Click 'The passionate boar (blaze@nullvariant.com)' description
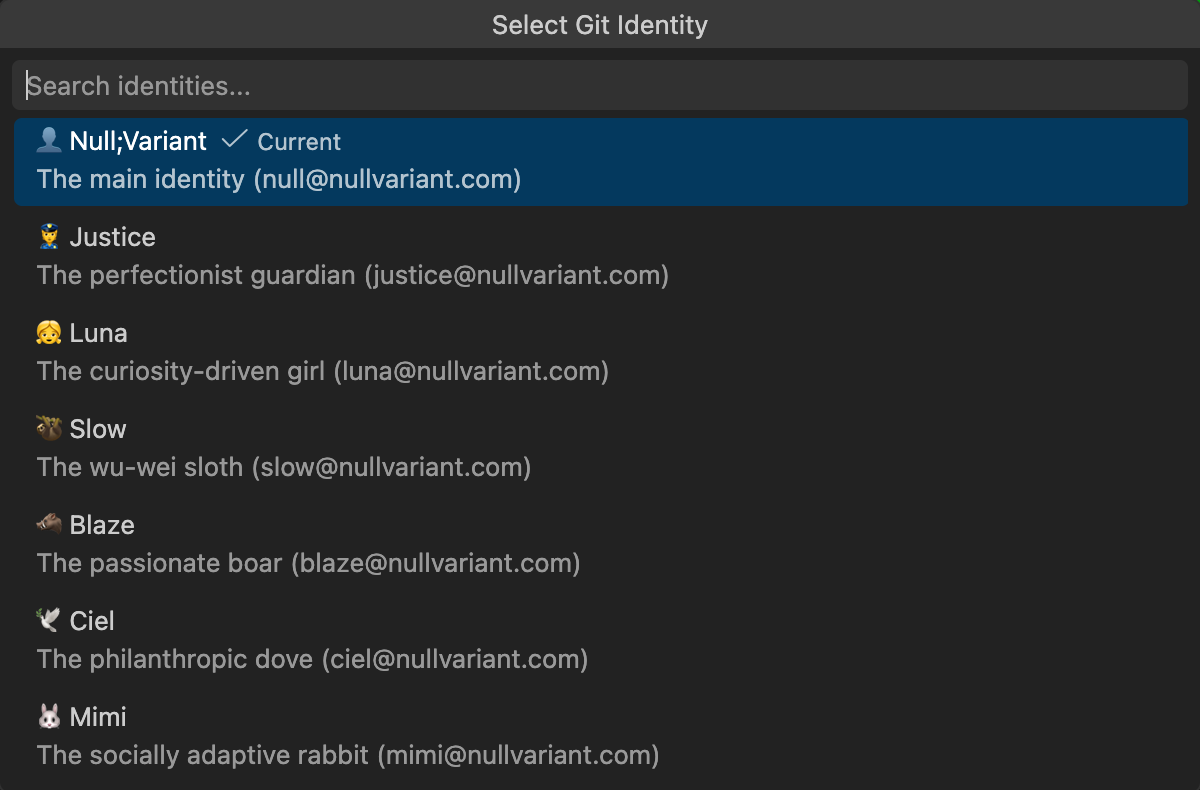Screen dimensions: 1200x790 pyautogui.click(x=309, y=563)
